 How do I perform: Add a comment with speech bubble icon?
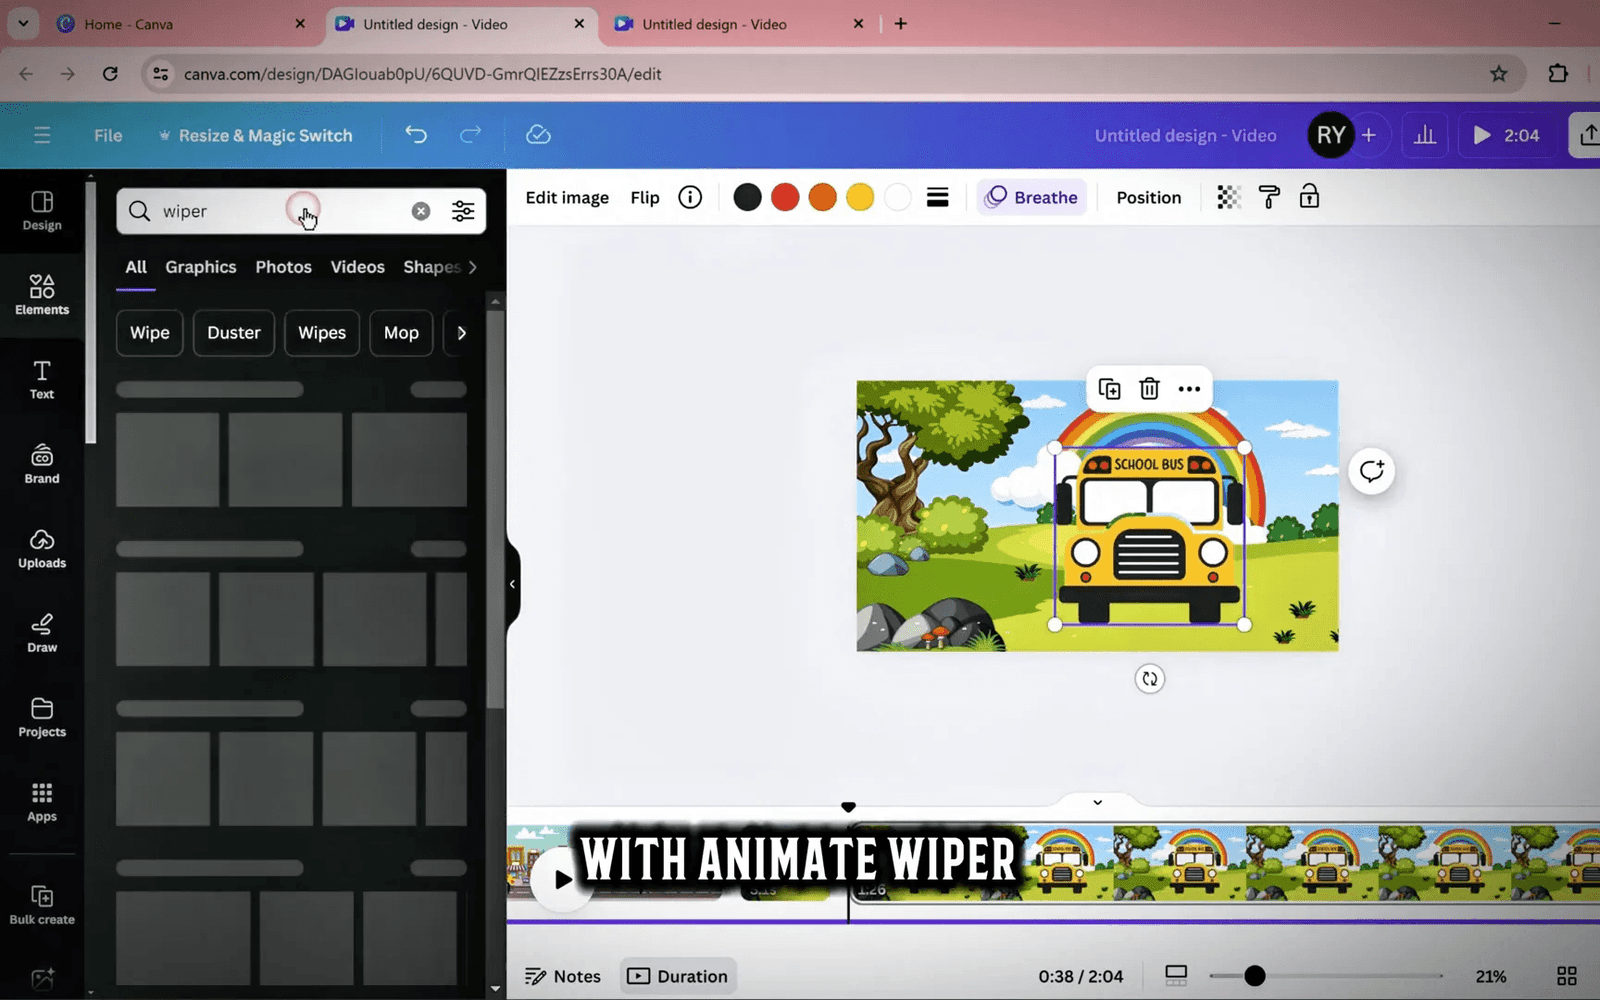1371,471
